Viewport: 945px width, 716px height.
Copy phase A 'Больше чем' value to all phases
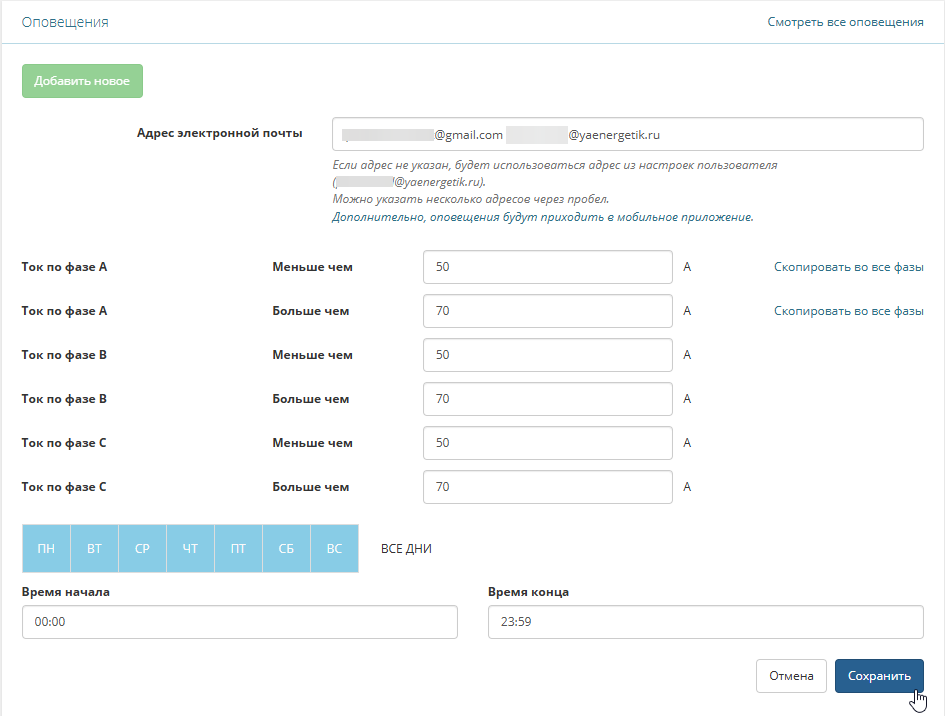[x=848, y=311]
